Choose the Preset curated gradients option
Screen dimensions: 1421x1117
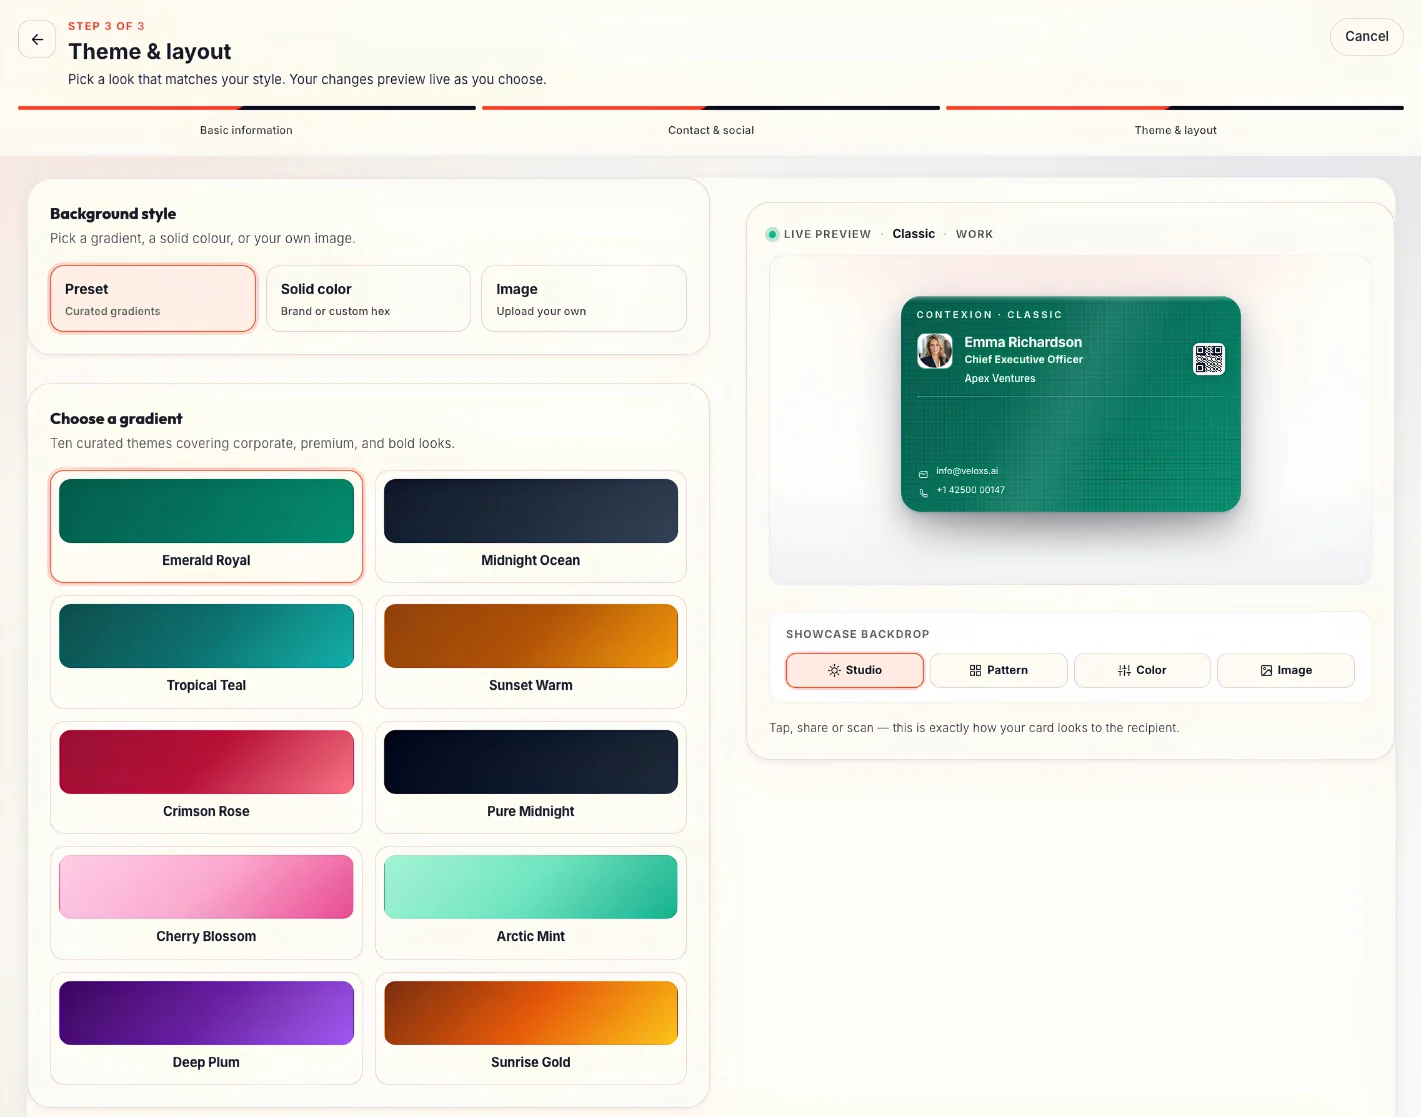[153, 298]
